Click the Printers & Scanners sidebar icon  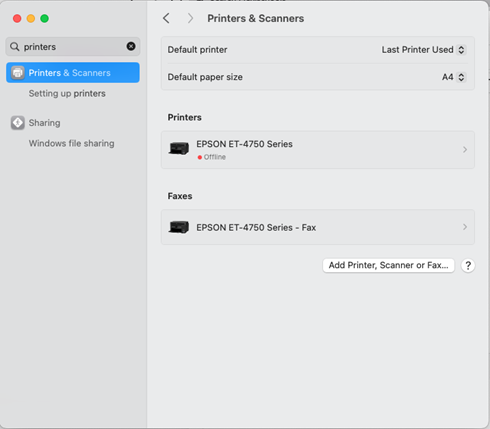(18, 73)
